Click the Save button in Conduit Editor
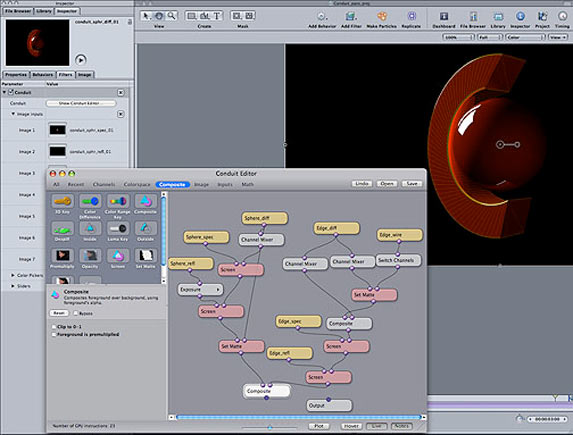This screenshot has height=435, width=573. click(x=412, y=184)
